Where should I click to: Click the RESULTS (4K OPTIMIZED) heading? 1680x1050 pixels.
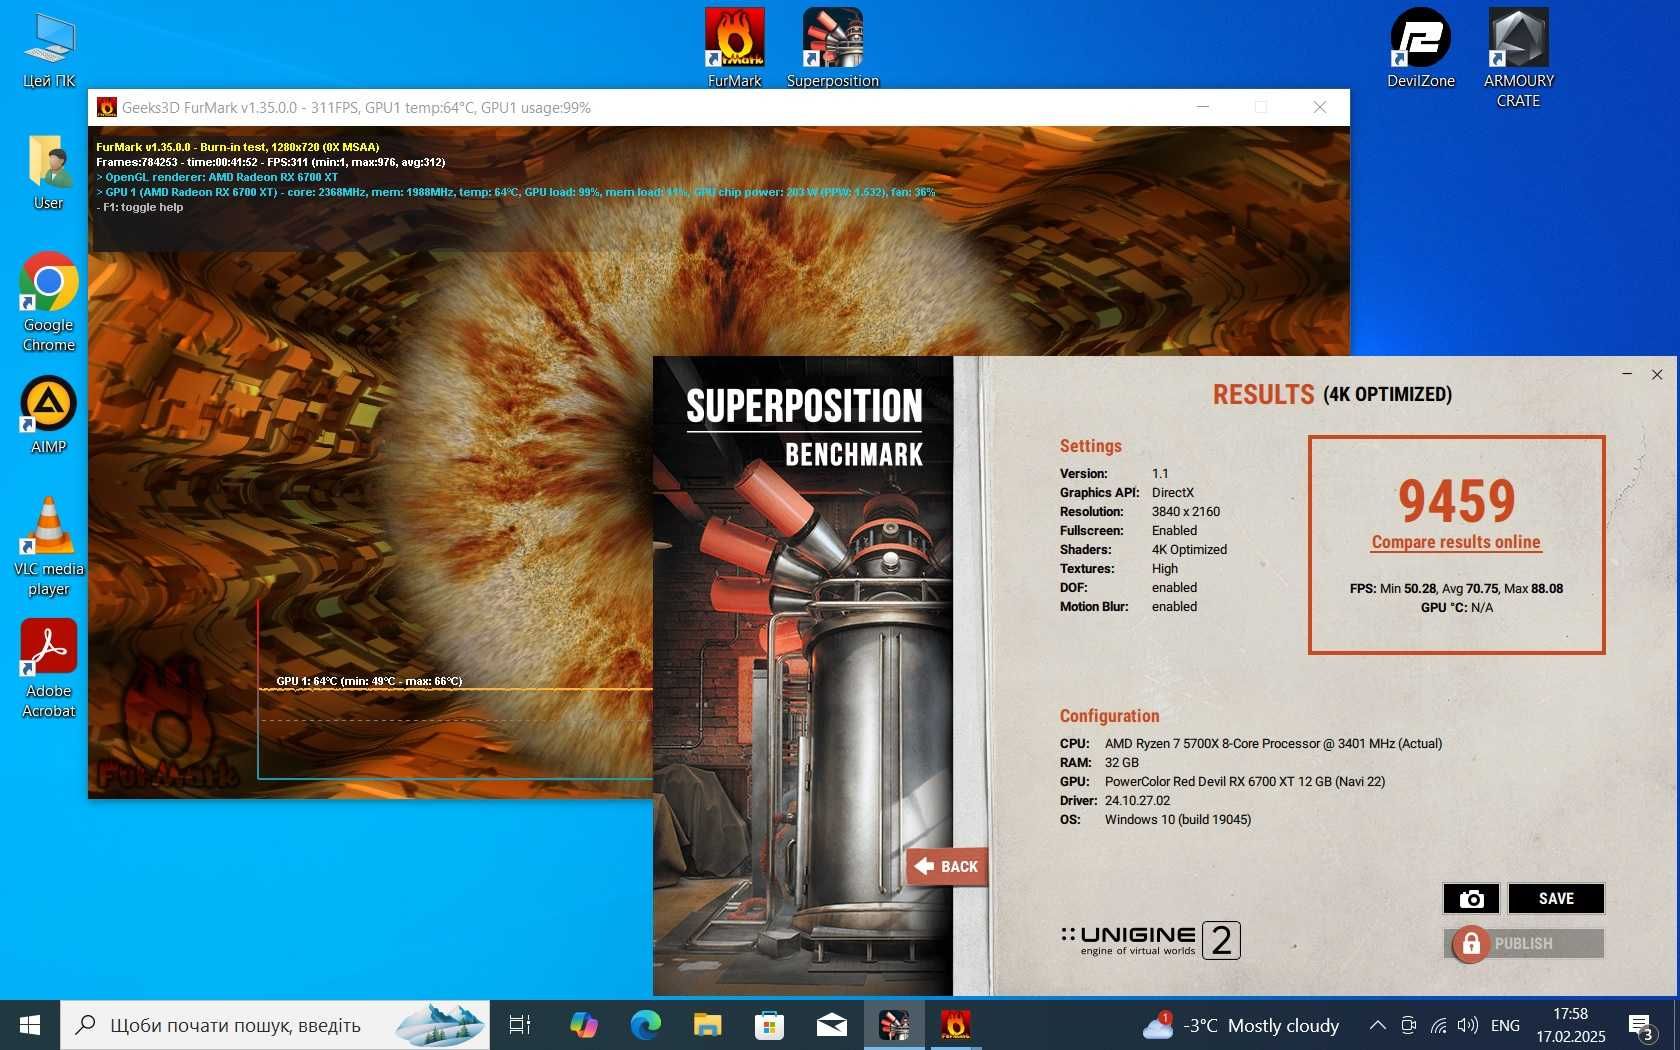(x=1332, y=394)
